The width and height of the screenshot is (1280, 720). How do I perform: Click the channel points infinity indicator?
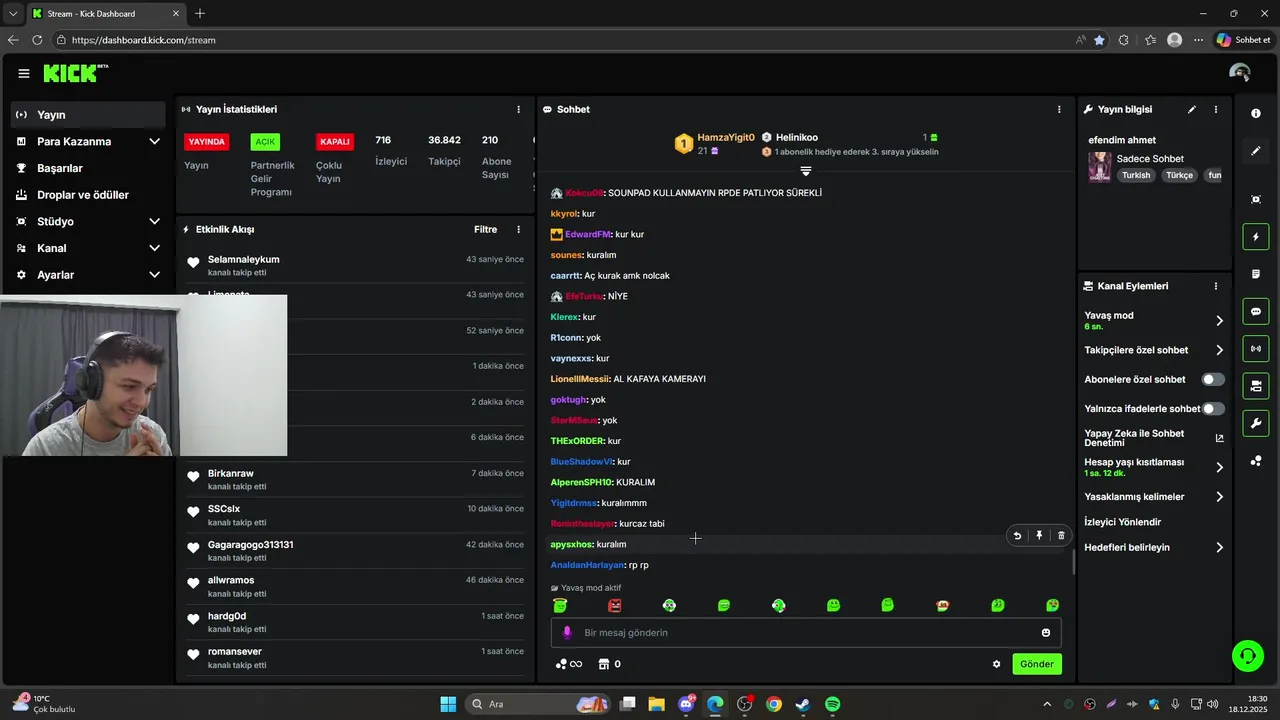pos(568,664)
